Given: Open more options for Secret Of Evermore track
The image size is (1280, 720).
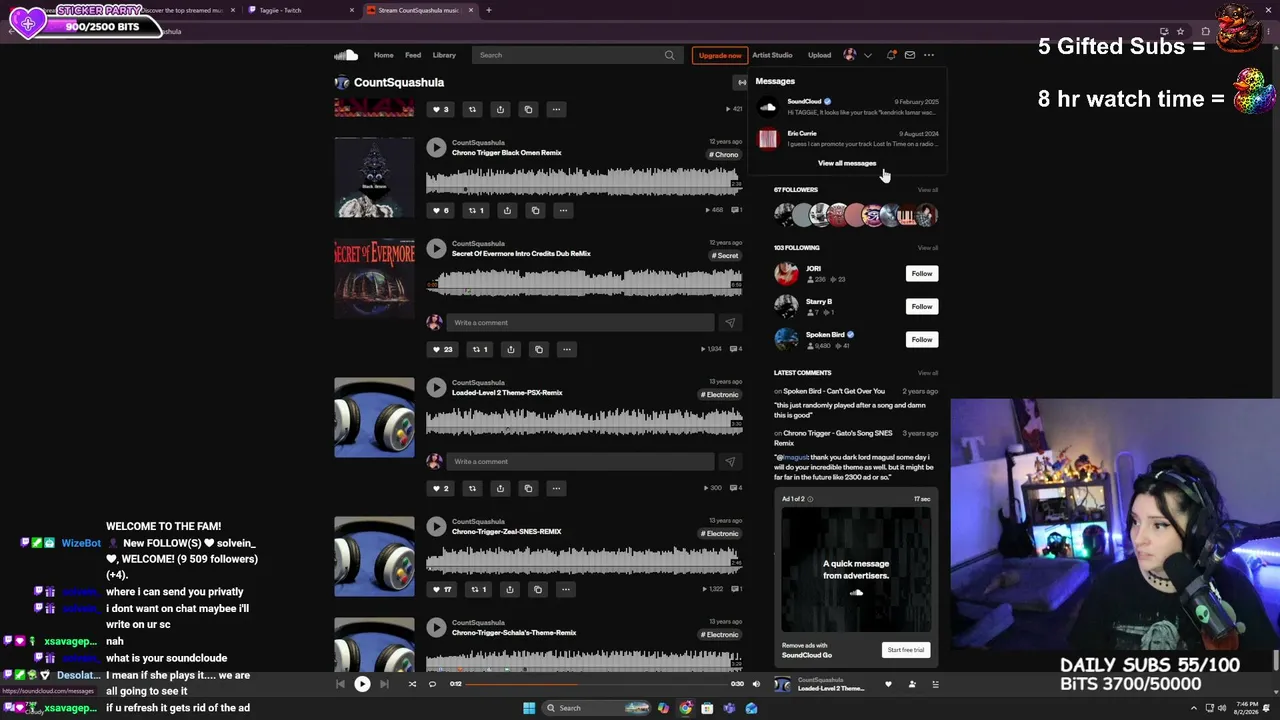Looking at the screenshot, I should point(567,349).
